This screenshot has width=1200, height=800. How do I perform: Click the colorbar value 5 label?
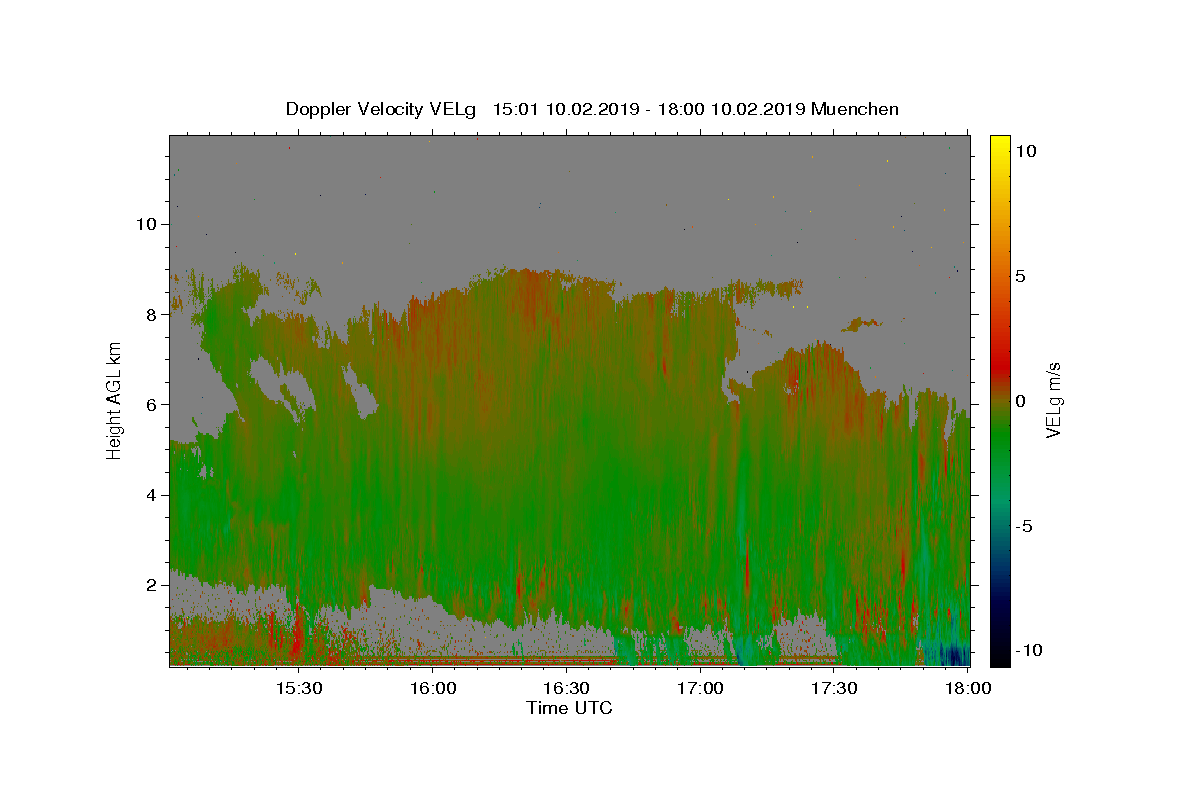tap(1020, 276)
